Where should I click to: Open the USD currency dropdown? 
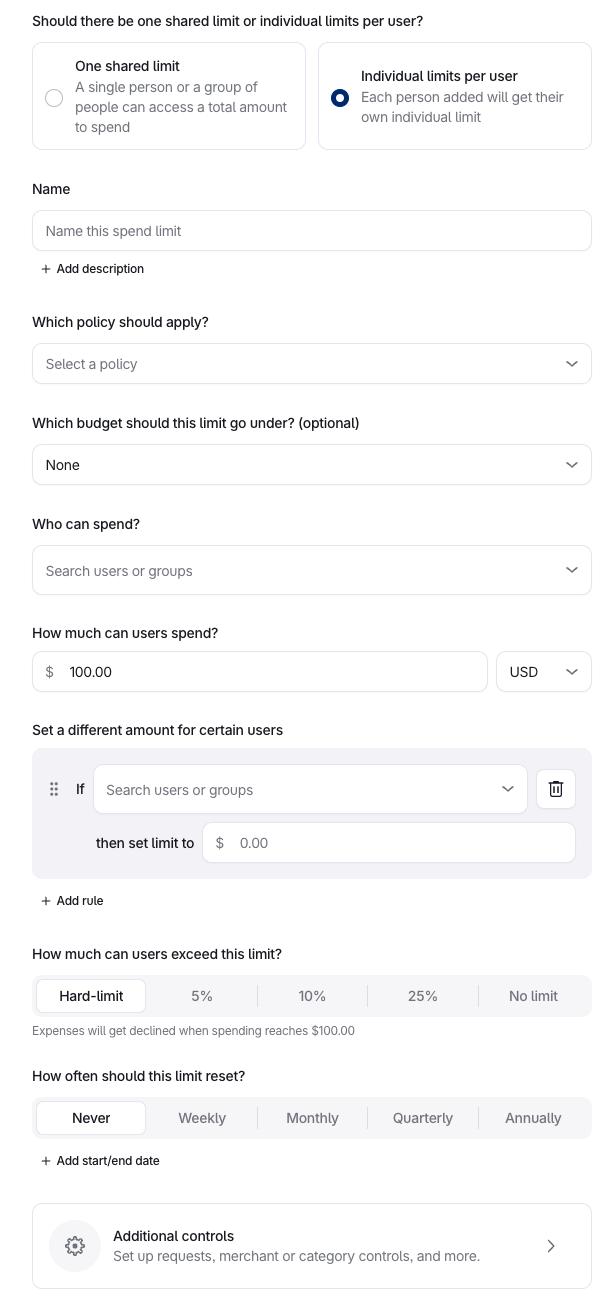click(543, 672)
